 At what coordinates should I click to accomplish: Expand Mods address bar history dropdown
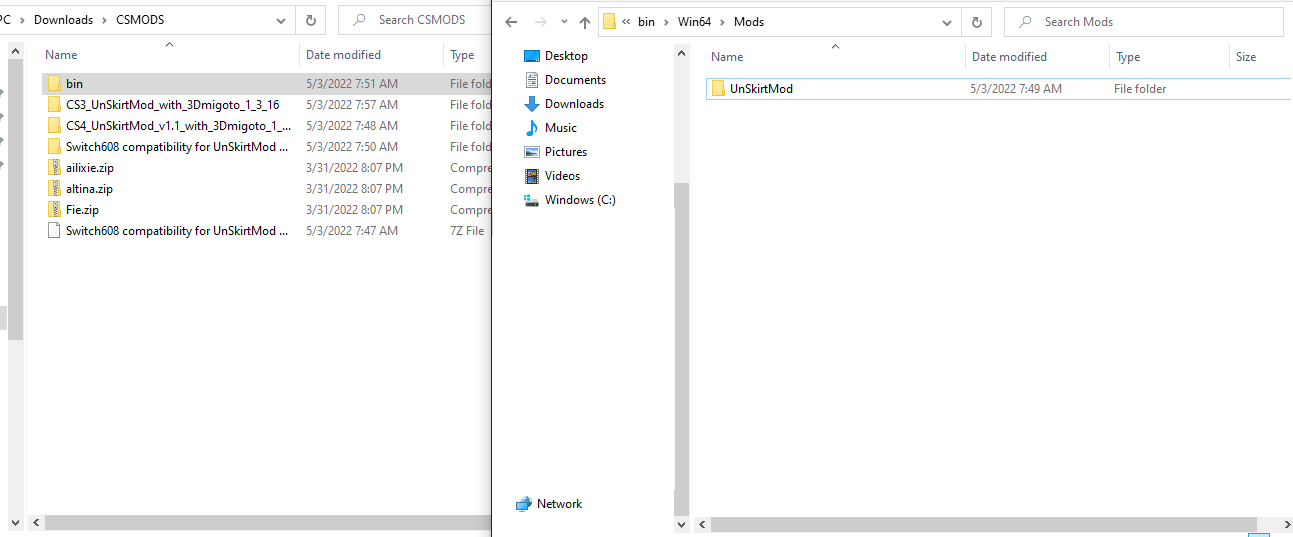(947, 22)
